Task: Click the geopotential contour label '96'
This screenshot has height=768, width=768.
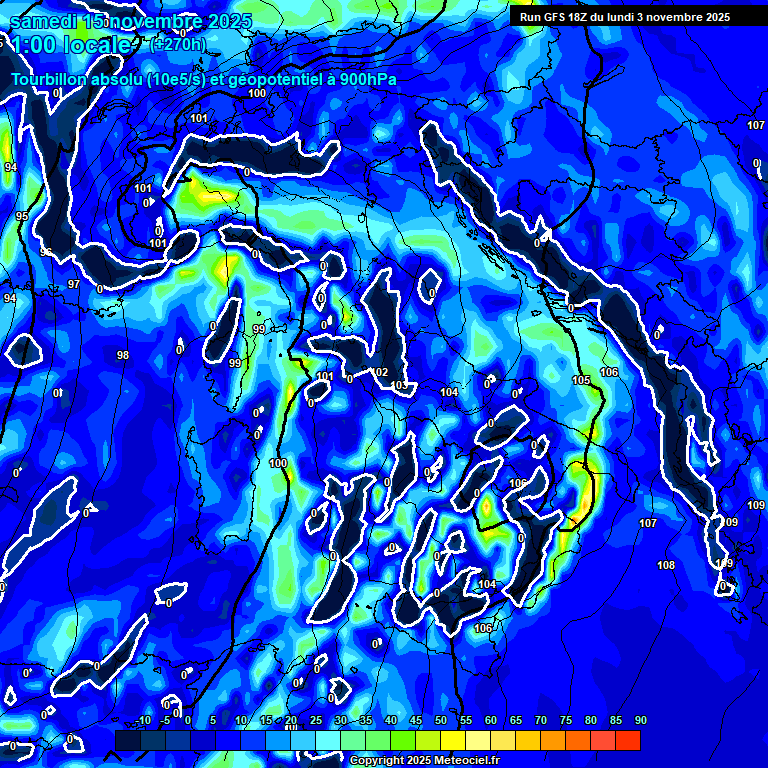Action: click(46, 252)
